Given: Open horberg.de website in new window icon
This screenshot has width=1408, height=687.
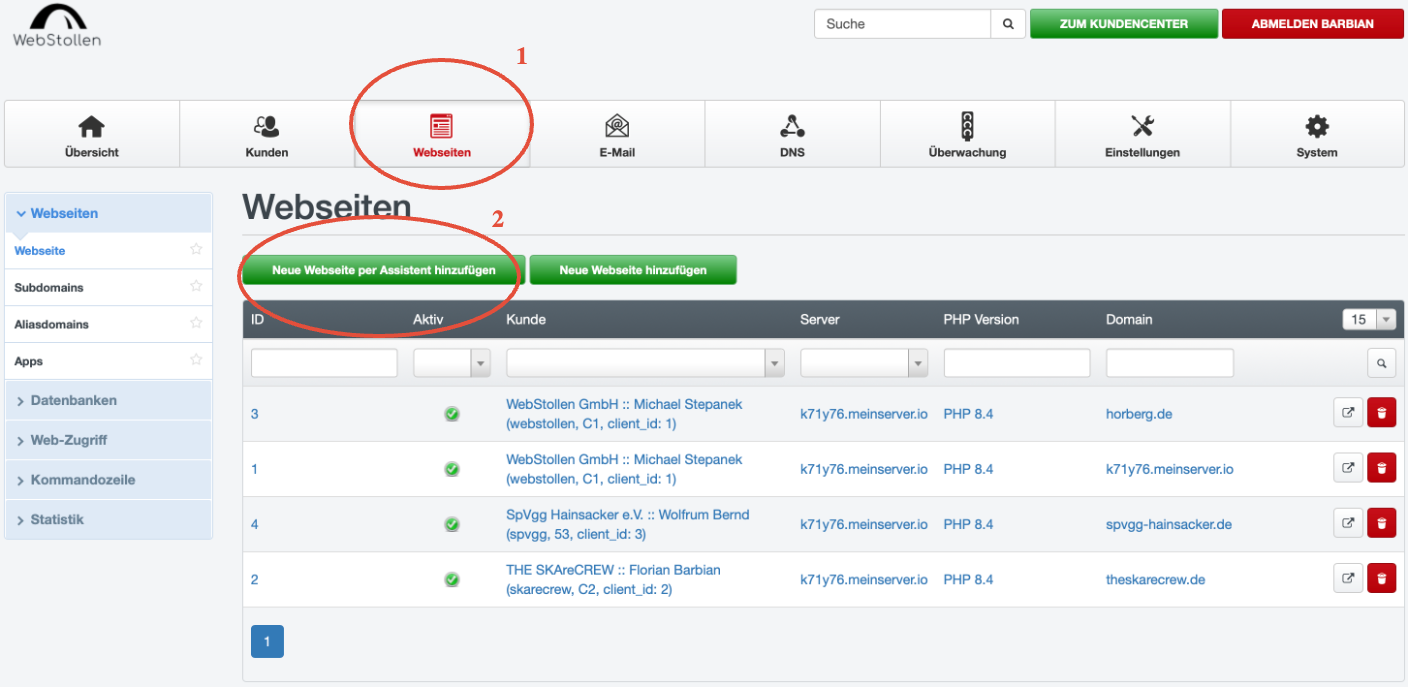Looking at the screenshot, I should (1348, 412).
